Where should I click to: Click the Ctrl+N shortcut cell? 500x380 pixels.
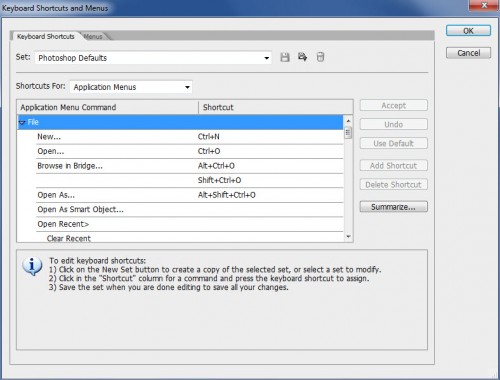coord(209,137)
